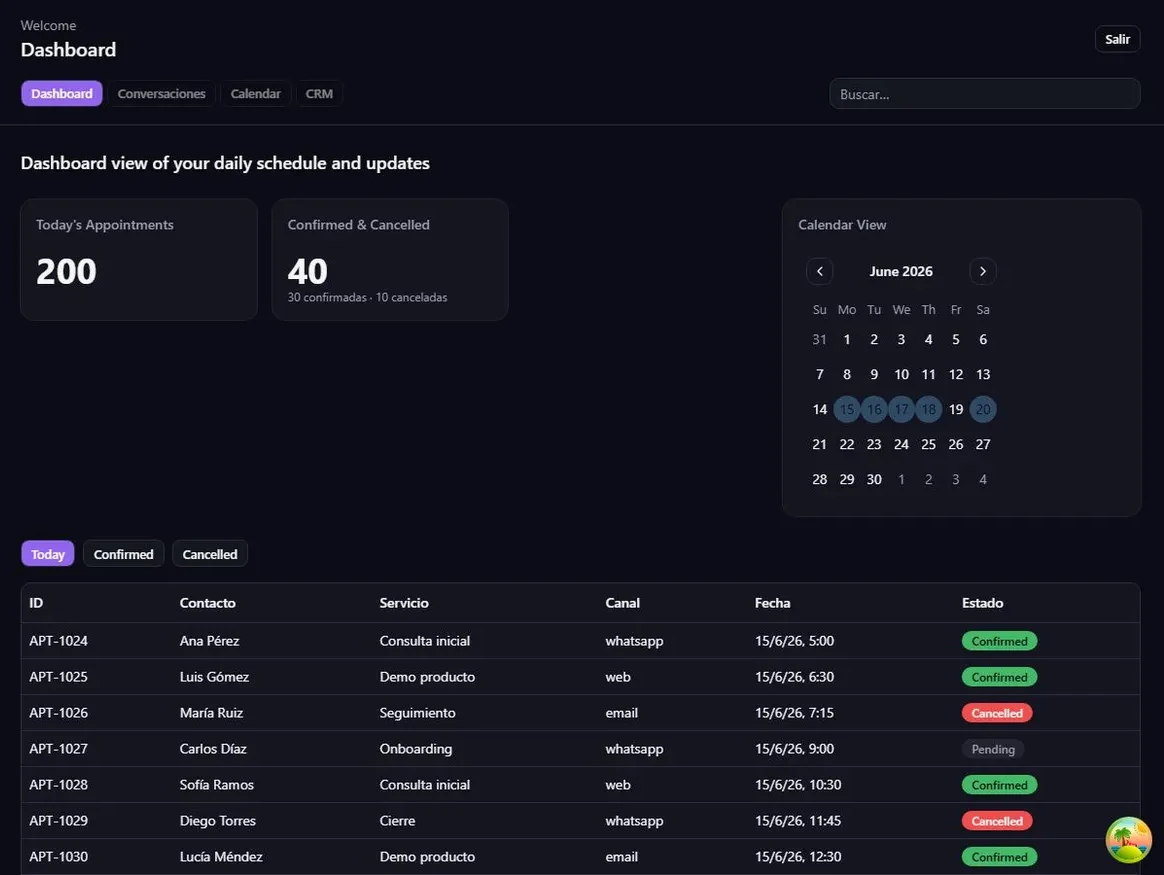Pick June 30 in the calendar
The height and width of the screenshot is (875, 1164).
click(874, 479)
